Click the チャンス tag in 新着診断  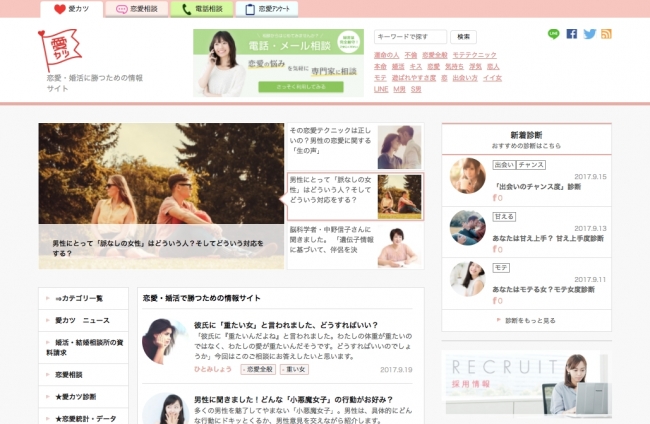pyautogui.click(x=531, y=165)
